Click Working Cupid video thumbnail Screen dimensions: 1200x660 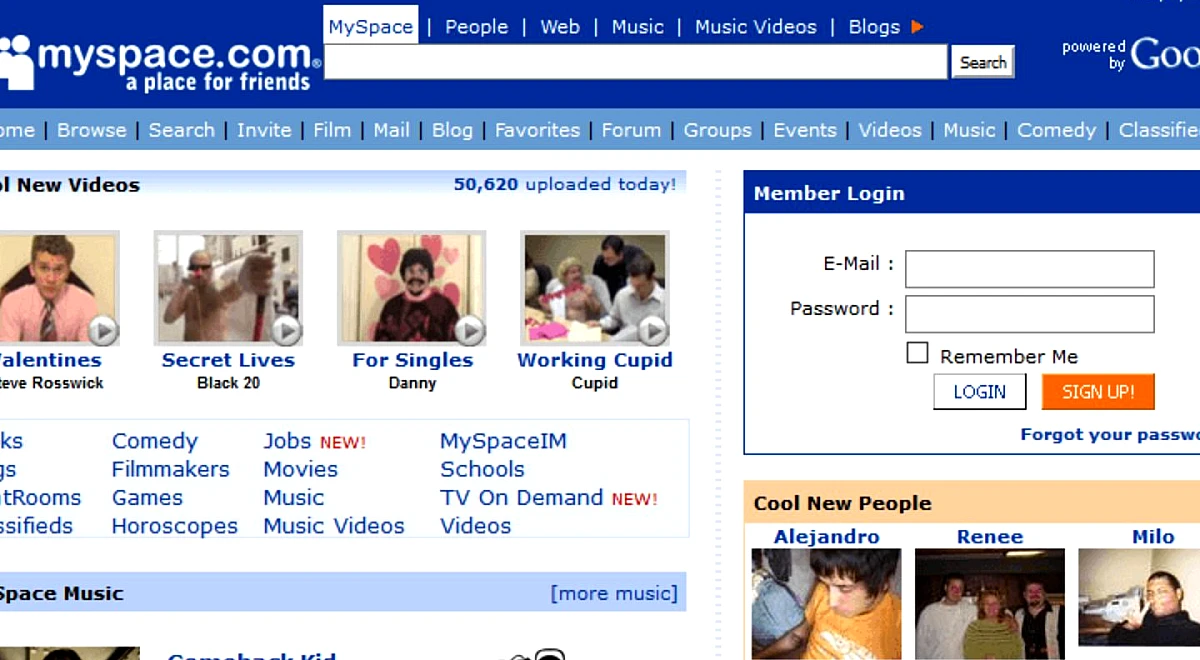[595, 288]
